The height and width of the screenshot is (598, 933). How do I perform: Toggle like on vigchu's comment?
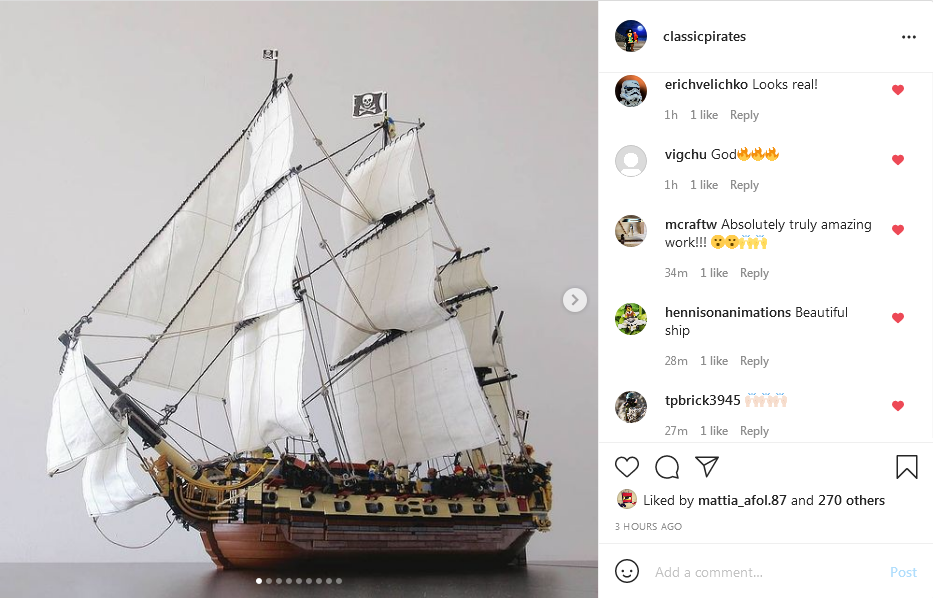click(898, 159)
